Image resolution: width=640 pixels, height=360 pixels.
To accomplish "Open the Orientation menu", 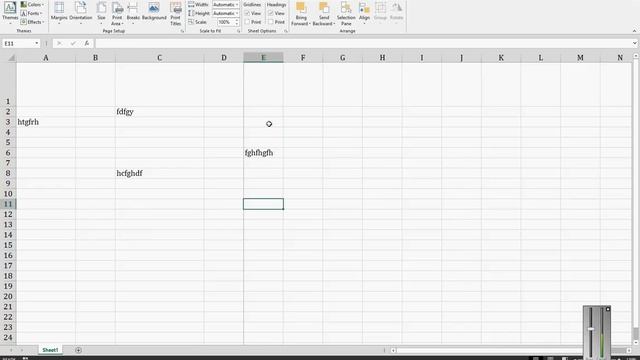I will [x=80, y=12].
